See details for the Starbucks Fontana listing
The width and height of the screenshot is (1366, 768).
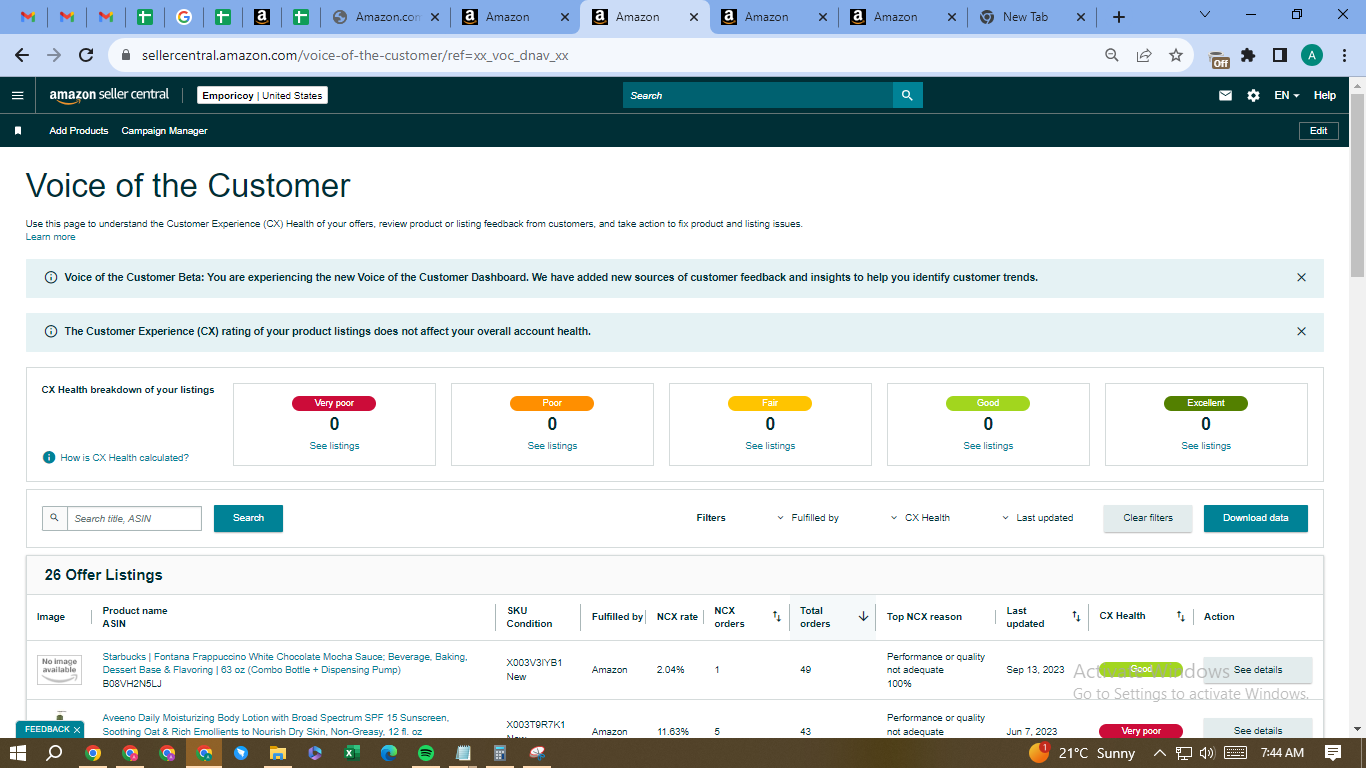(1257, 670)
